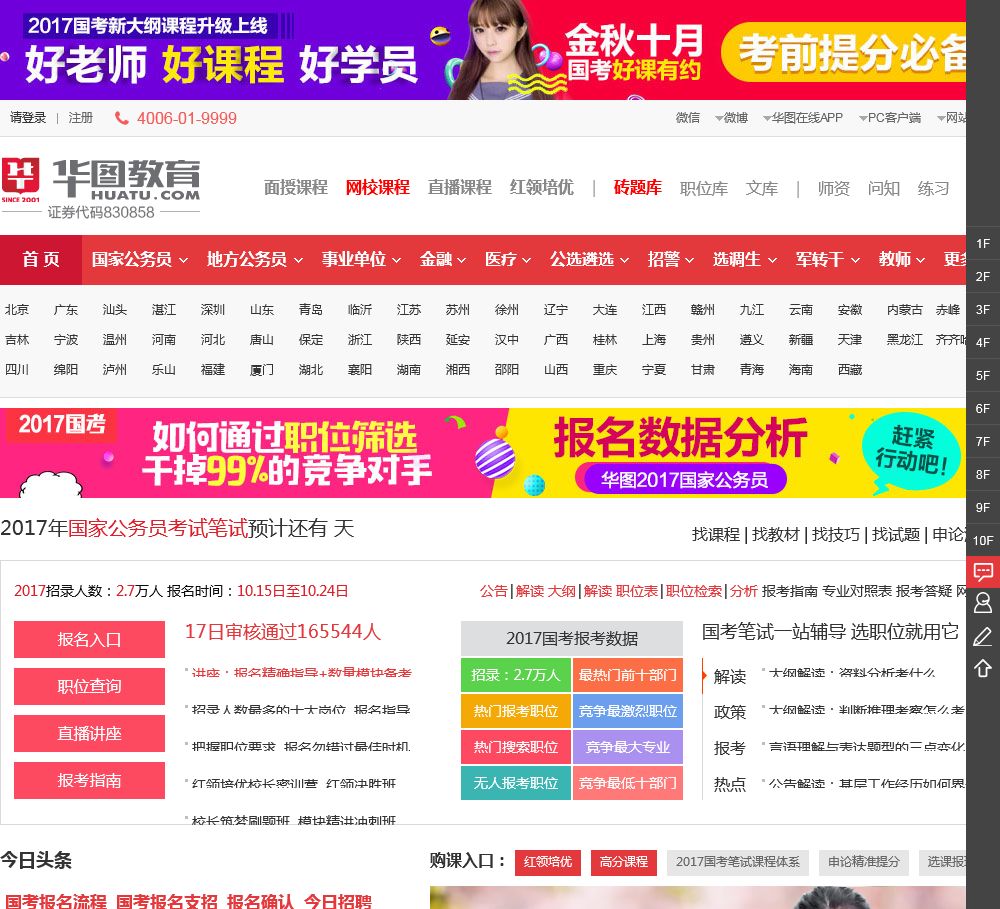Click the 竞争最激烈职位 blue tile
This screenshot has height=909, width=1000.
(628, 711)
